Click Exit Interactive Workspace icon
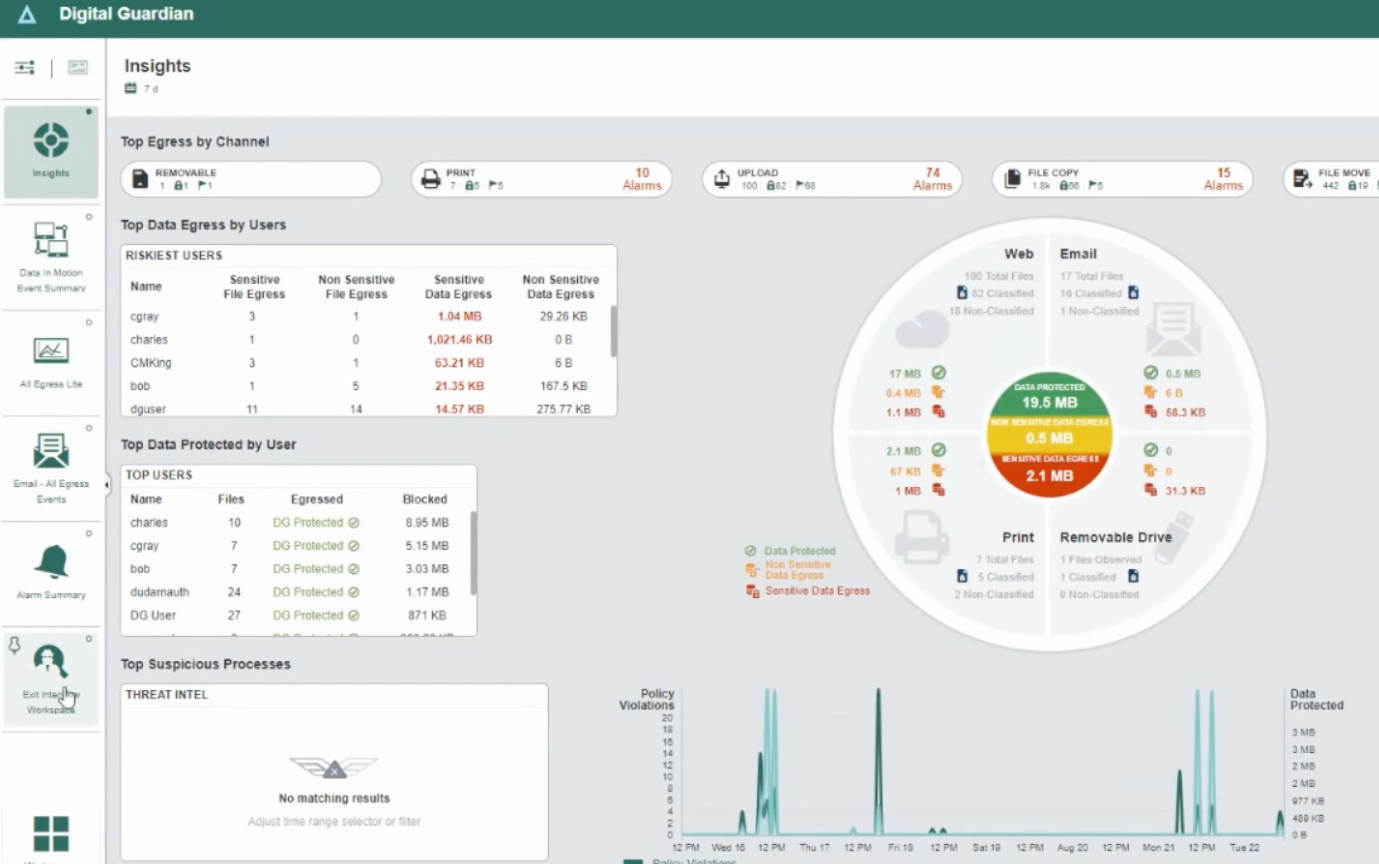 click(x=51, y=661)
